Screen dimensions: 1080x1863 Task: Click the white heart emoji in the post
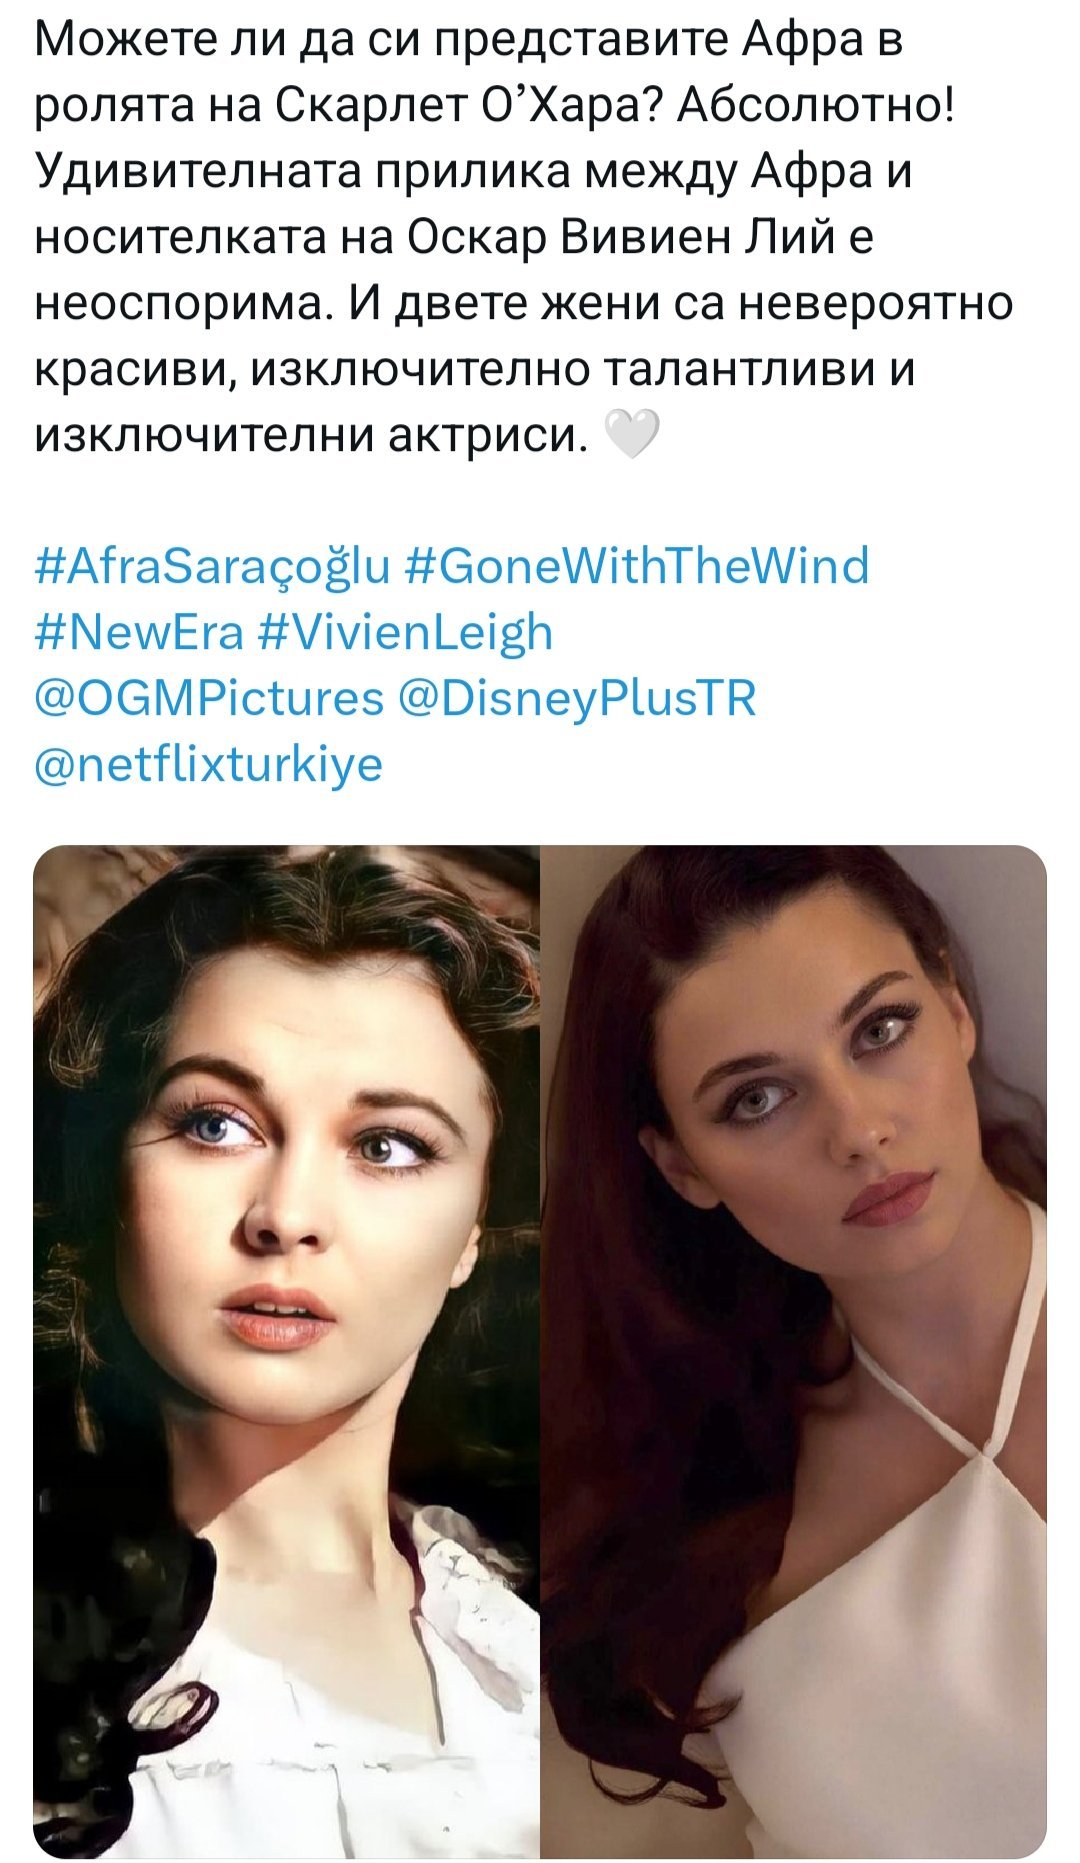[633, 437]
